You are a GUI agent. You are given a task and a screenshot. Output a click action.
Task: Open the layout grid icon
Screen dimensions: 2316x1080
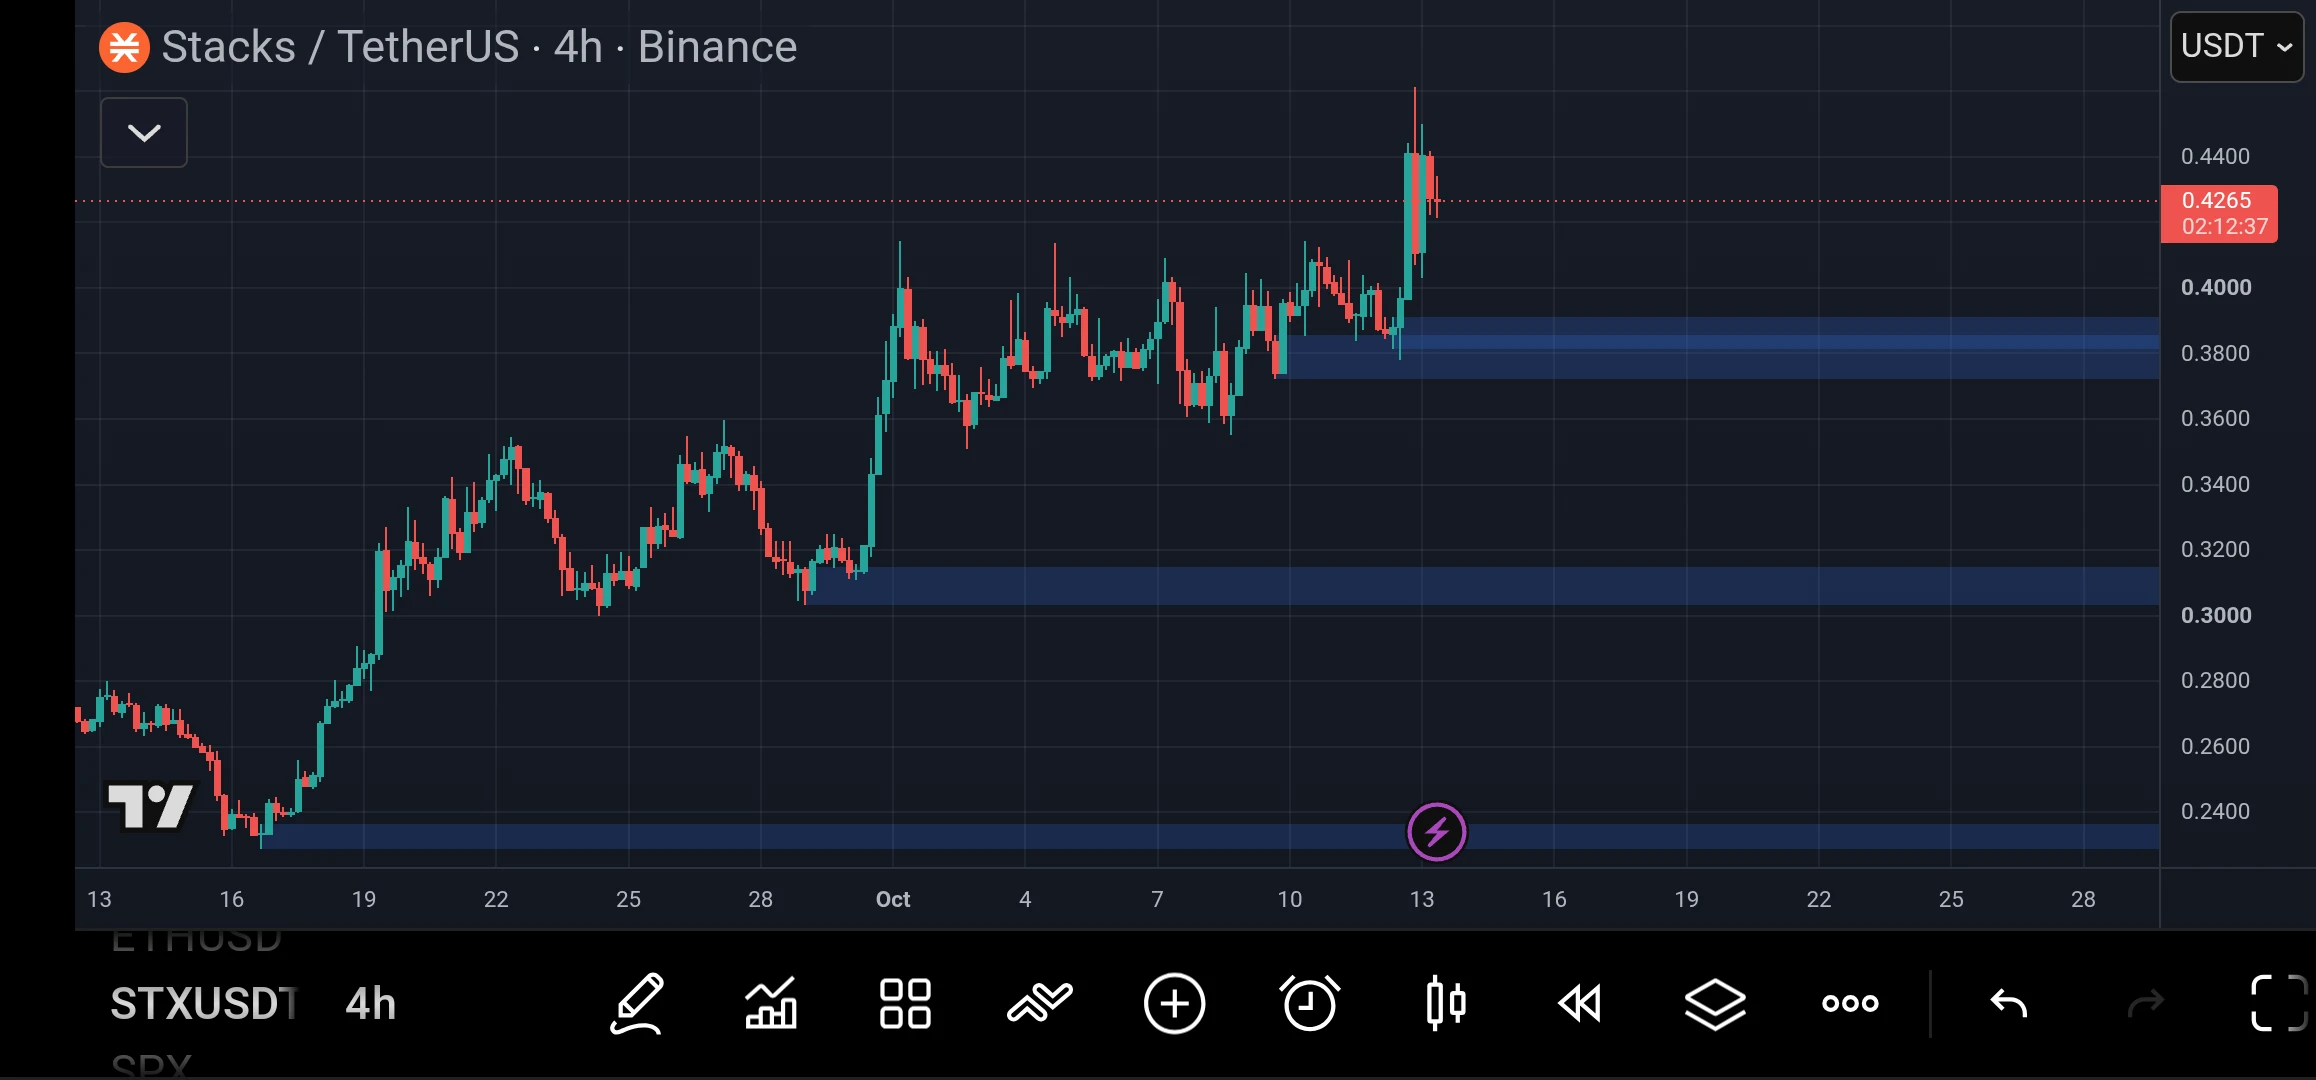coord(905,1003)
